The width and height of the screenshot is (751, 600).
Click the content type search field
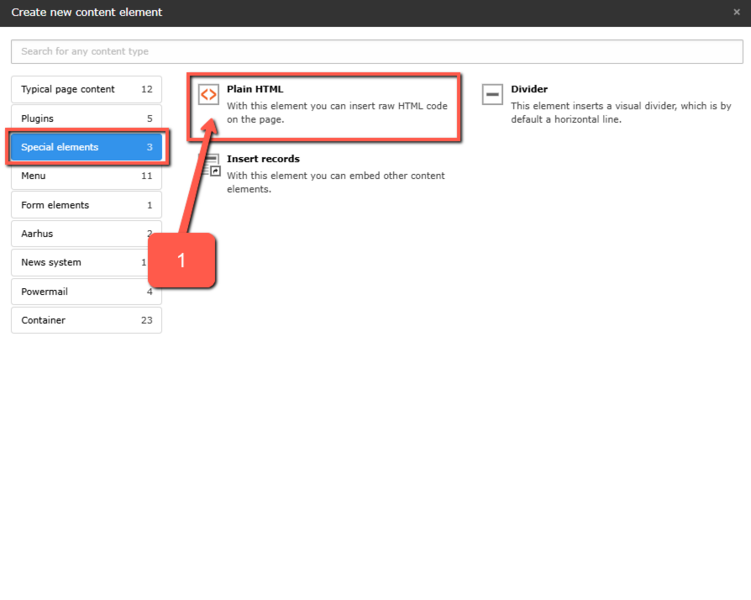click(376, 51)
